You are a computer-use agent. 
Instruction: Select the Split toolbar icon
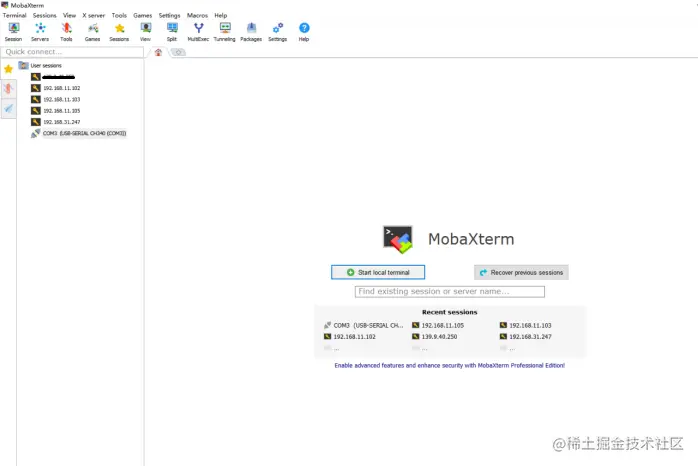(x=172, y=32)
